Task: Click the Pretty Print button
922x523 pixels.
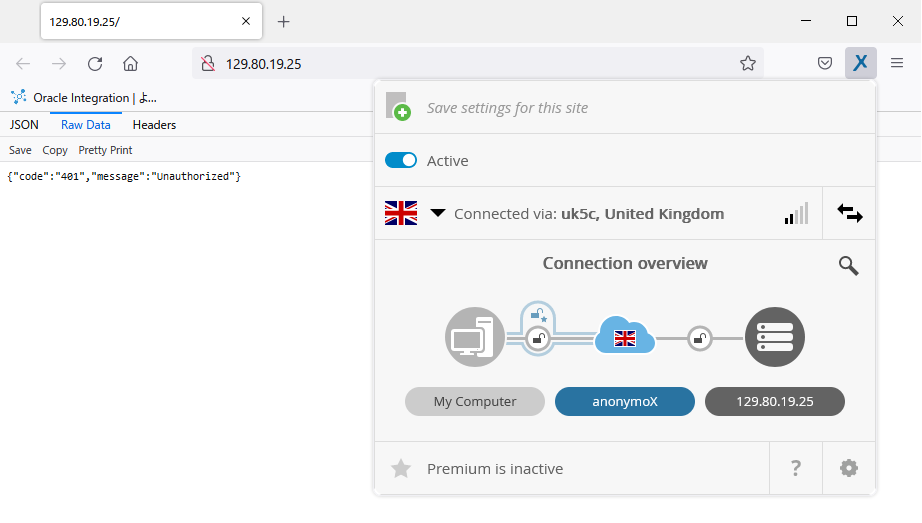Action: pos(105,150)
